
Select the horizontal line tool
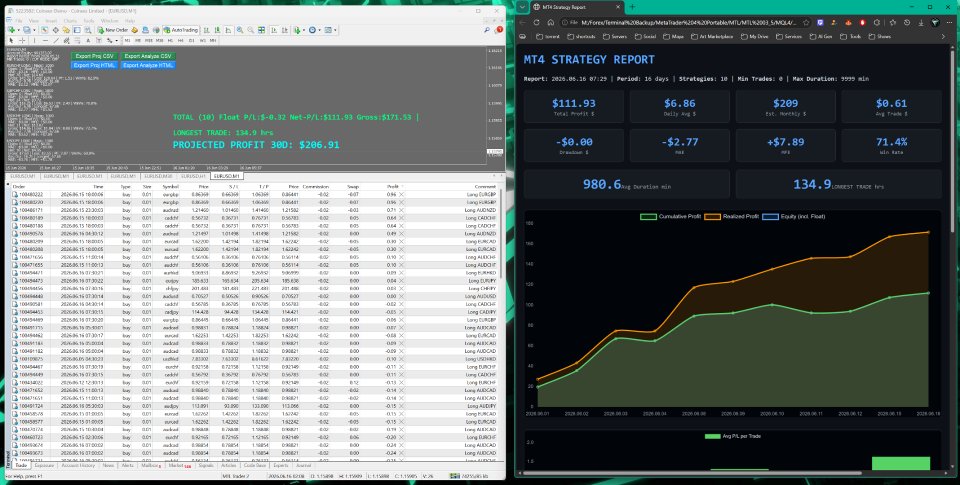[x=45, y=40]
